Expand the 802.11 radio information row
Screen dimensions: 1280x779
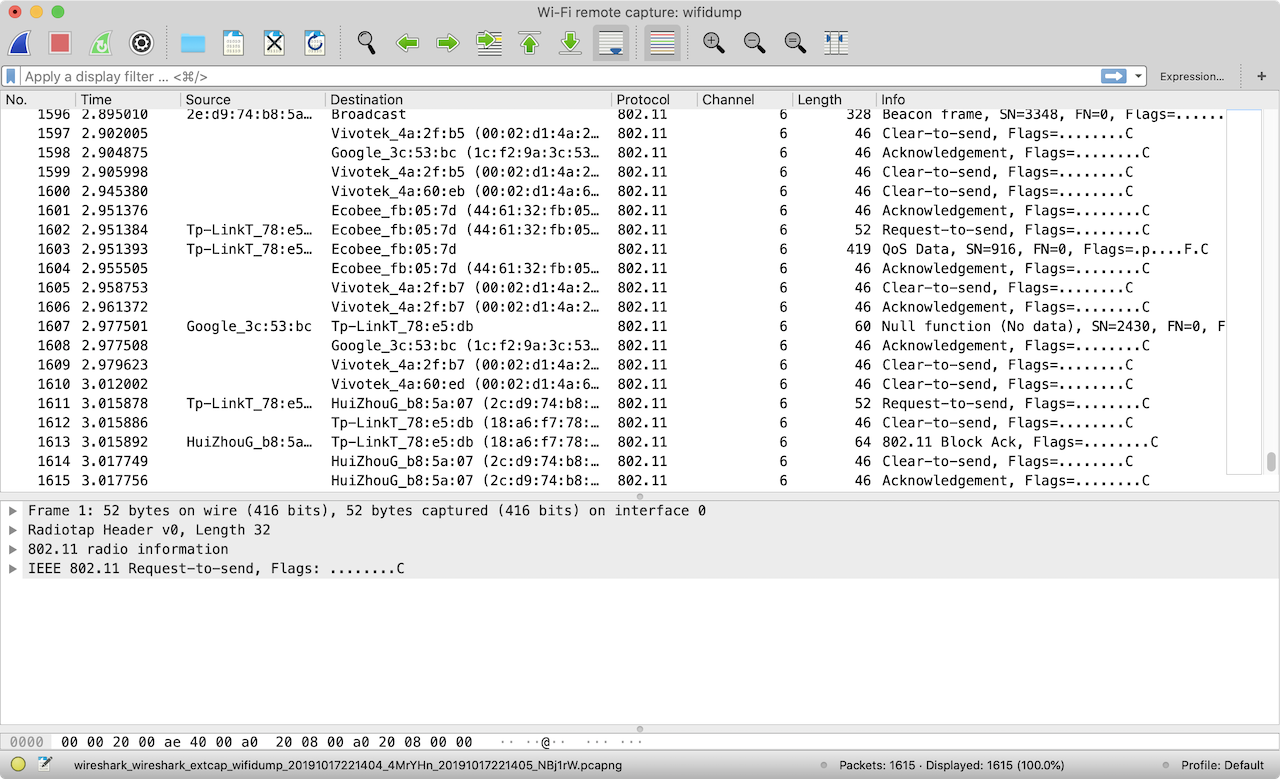point(13,549)
